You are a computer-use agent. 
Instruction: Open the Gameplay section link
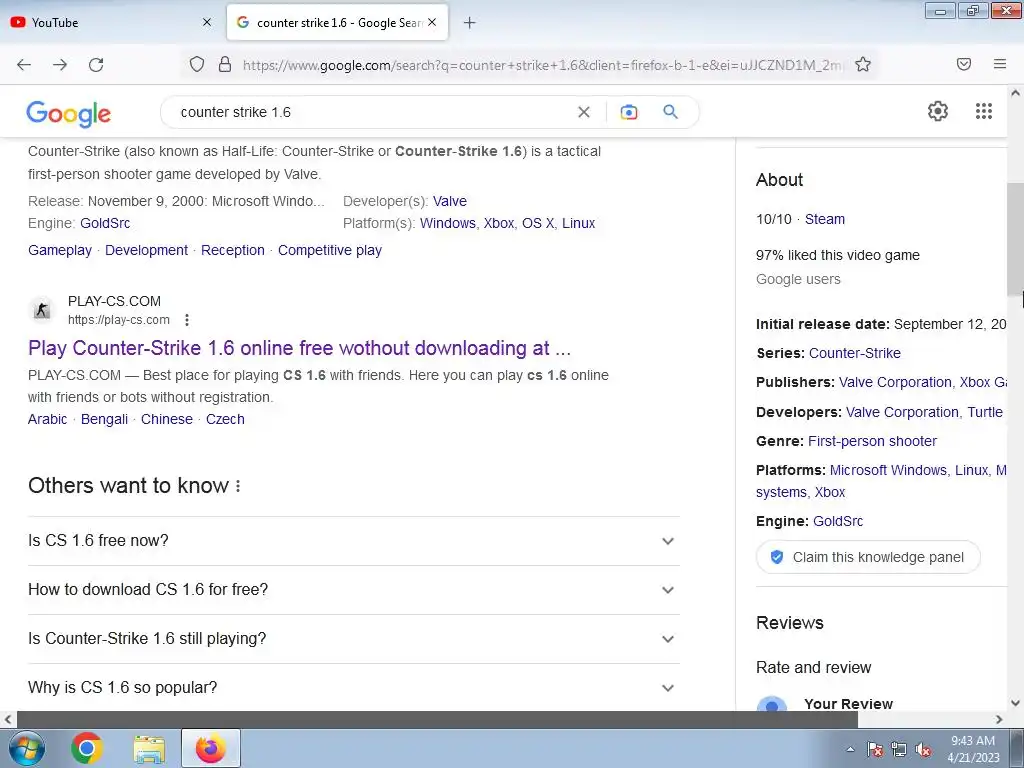click(60, 250)
